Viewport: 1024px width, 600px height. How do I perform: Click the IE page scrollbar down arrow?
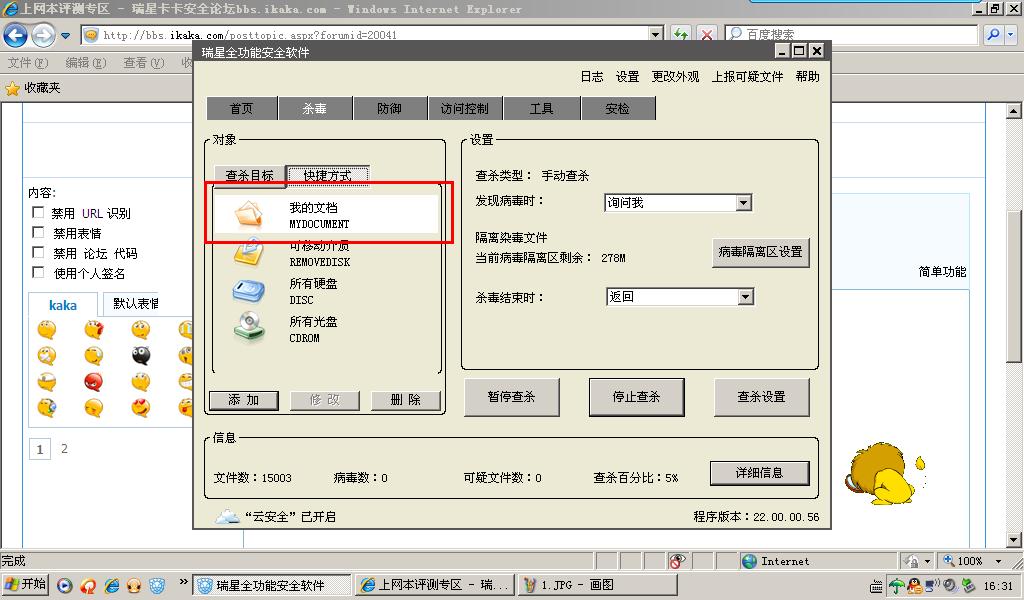[x=1014, y=540]
